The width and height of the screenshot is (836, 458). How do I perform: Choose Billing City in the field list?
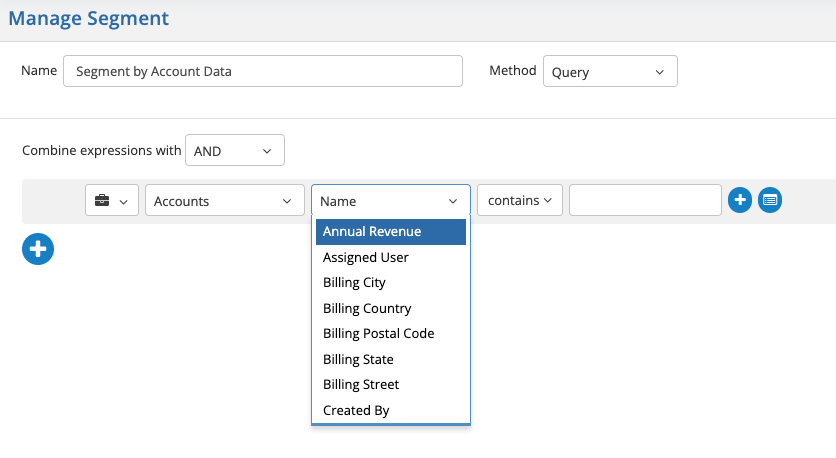pyautogui.click(x=391, y=283)
